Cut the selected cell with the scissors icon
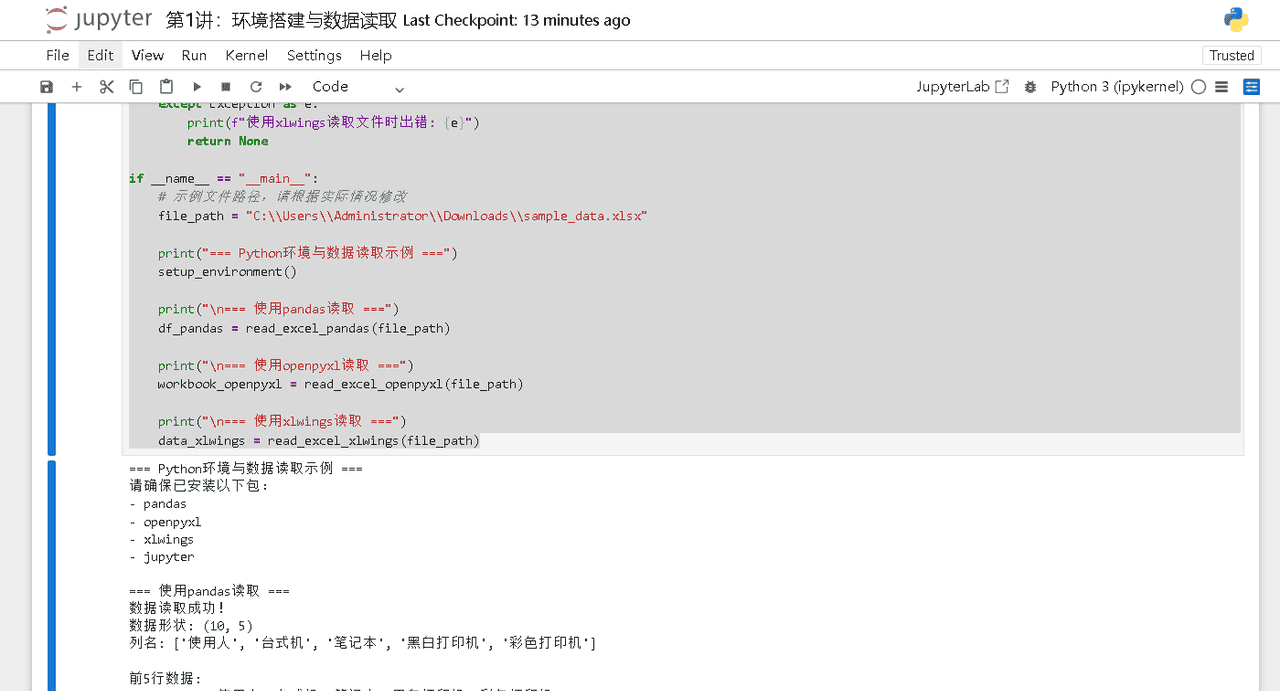Image resolution: width=1280 pixels, height=691 pixels. pos(107,87)
